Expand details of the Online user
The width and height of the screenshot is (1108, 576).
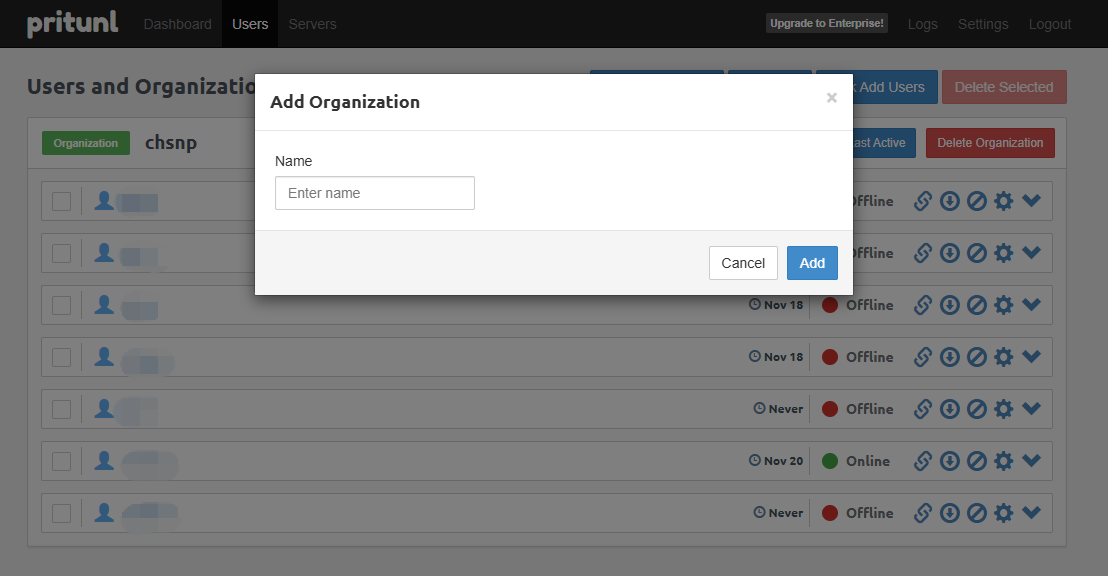click(1032, 461)
